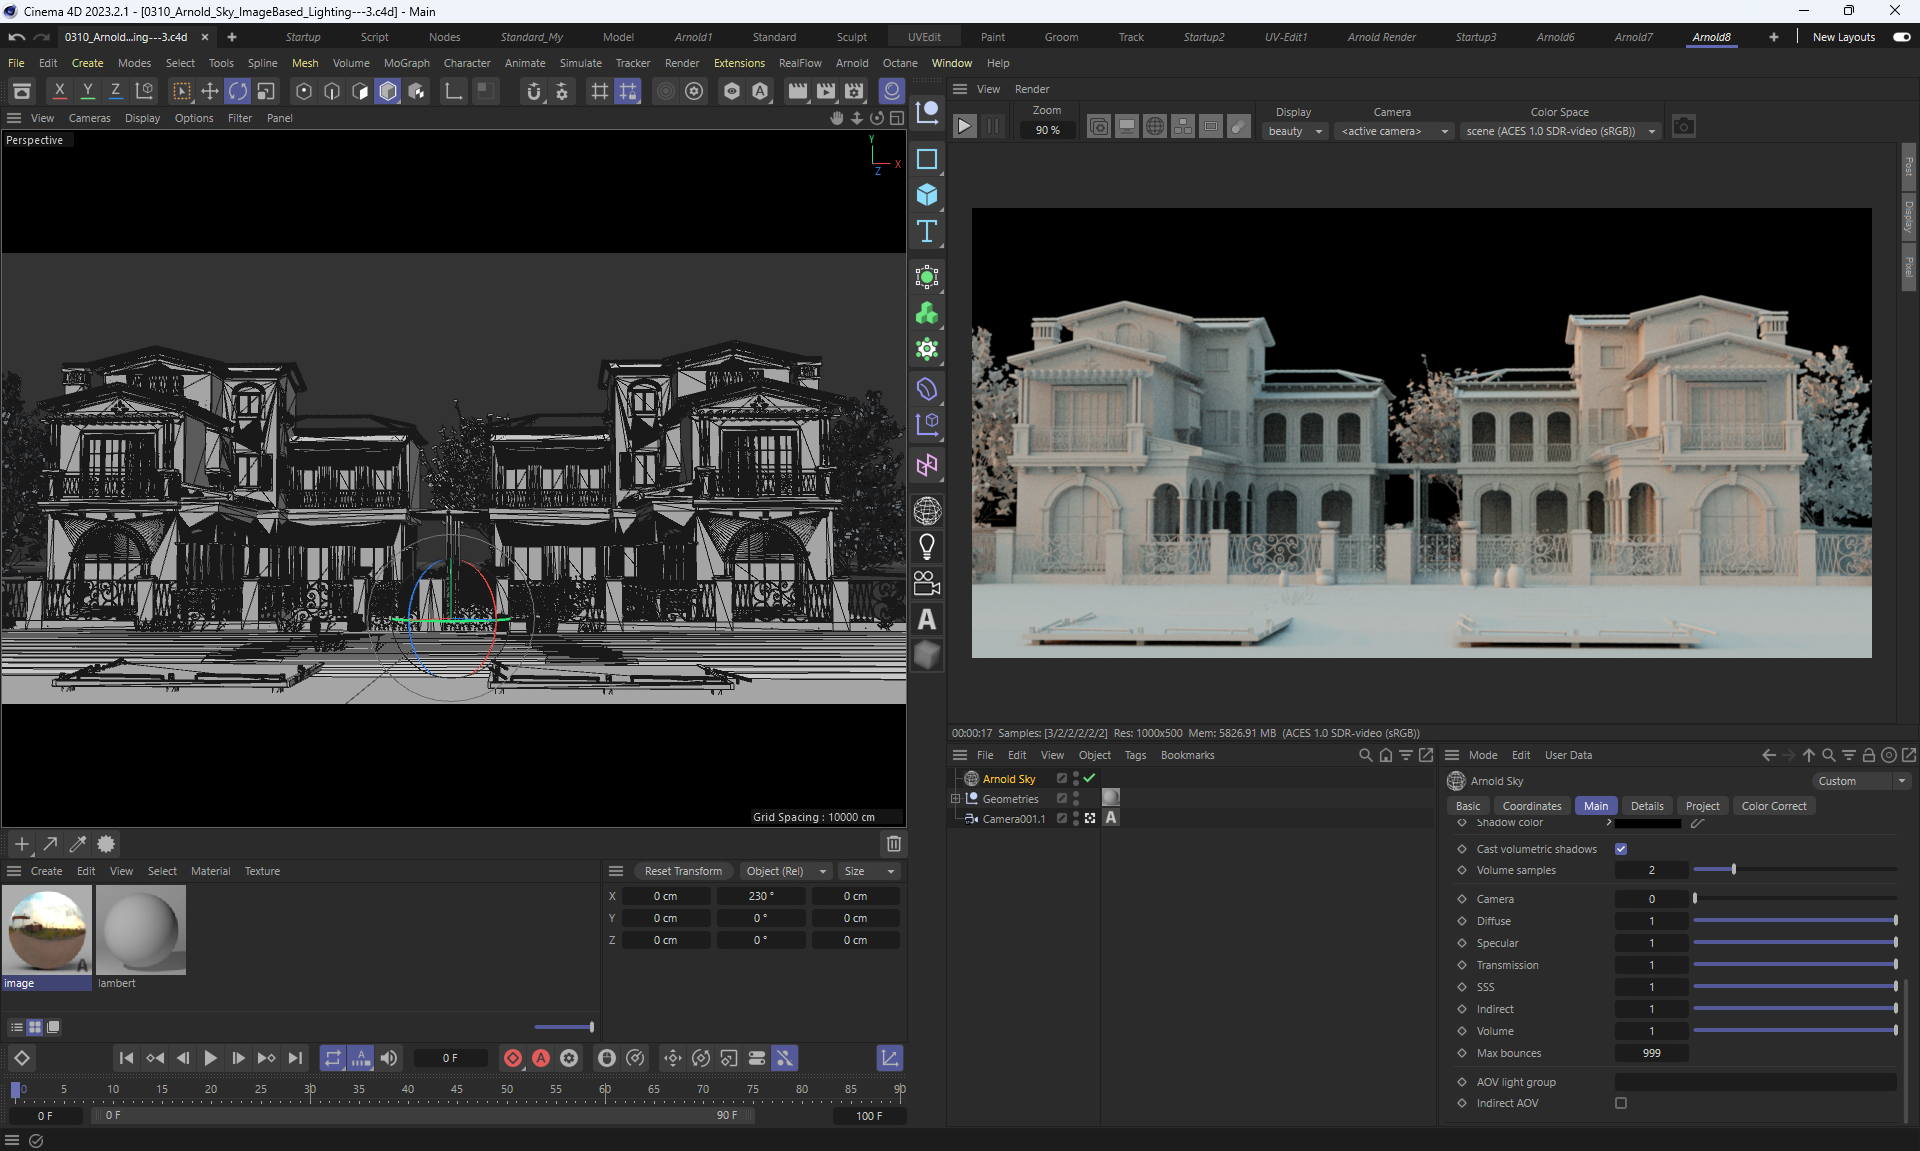Screen dimensions: 1920x1151
Task: Uncheck Cast volumetric shadows checkbox
Action: click(1621, 849)
